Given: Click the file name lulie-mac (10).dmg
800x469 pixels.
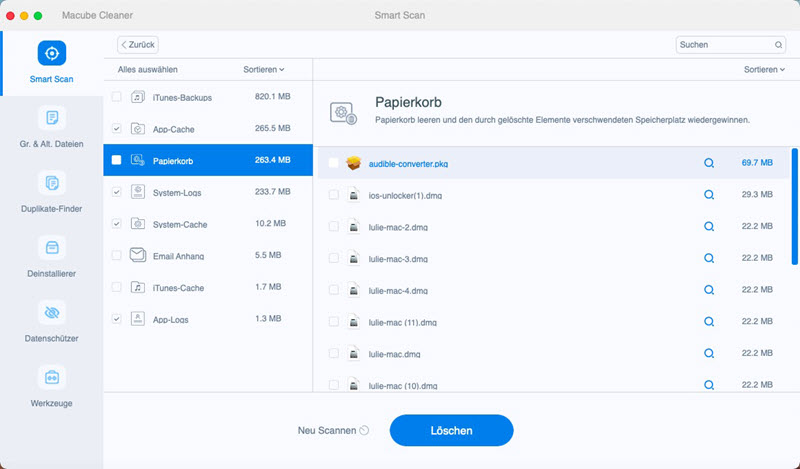Looking at the screenshot, I should (x=403, y=385).
